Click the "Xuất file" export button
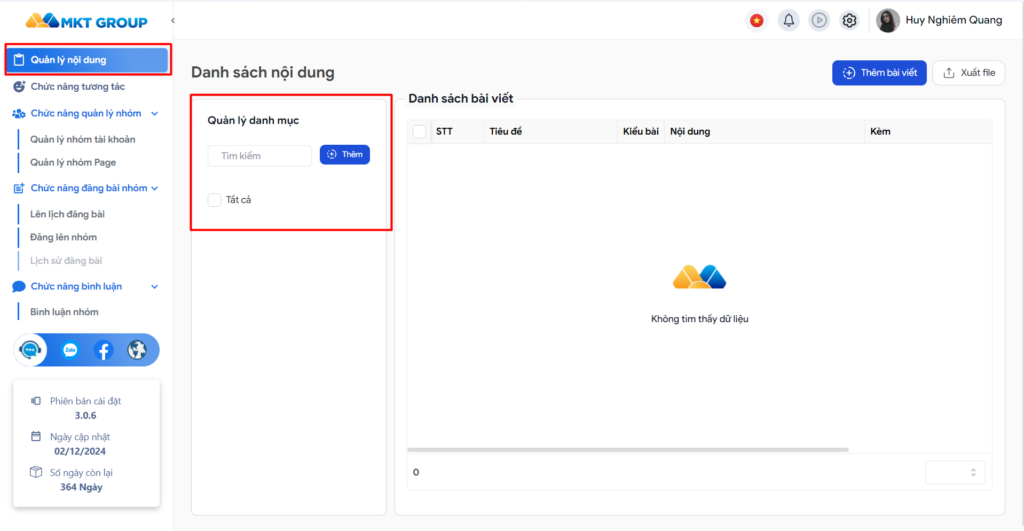Image resolution: width=1024 pixels, height=531 pixels. coord(968,73)
